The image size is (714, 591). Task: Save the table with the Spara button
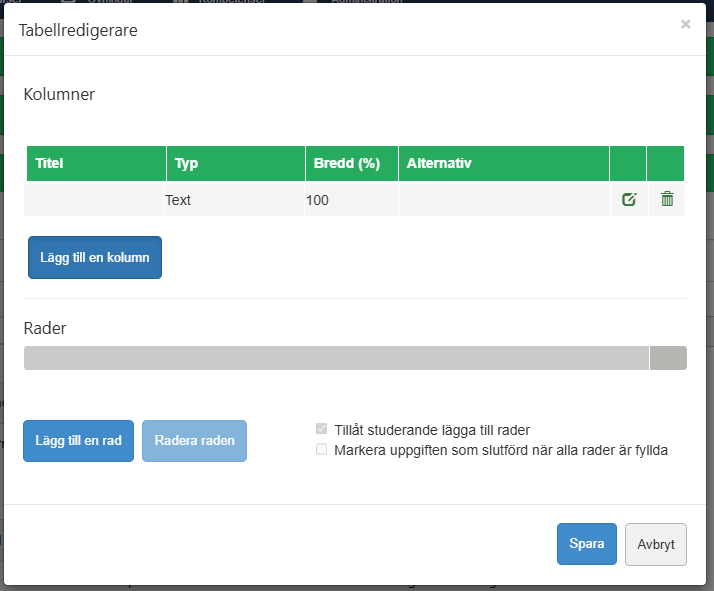586,544
